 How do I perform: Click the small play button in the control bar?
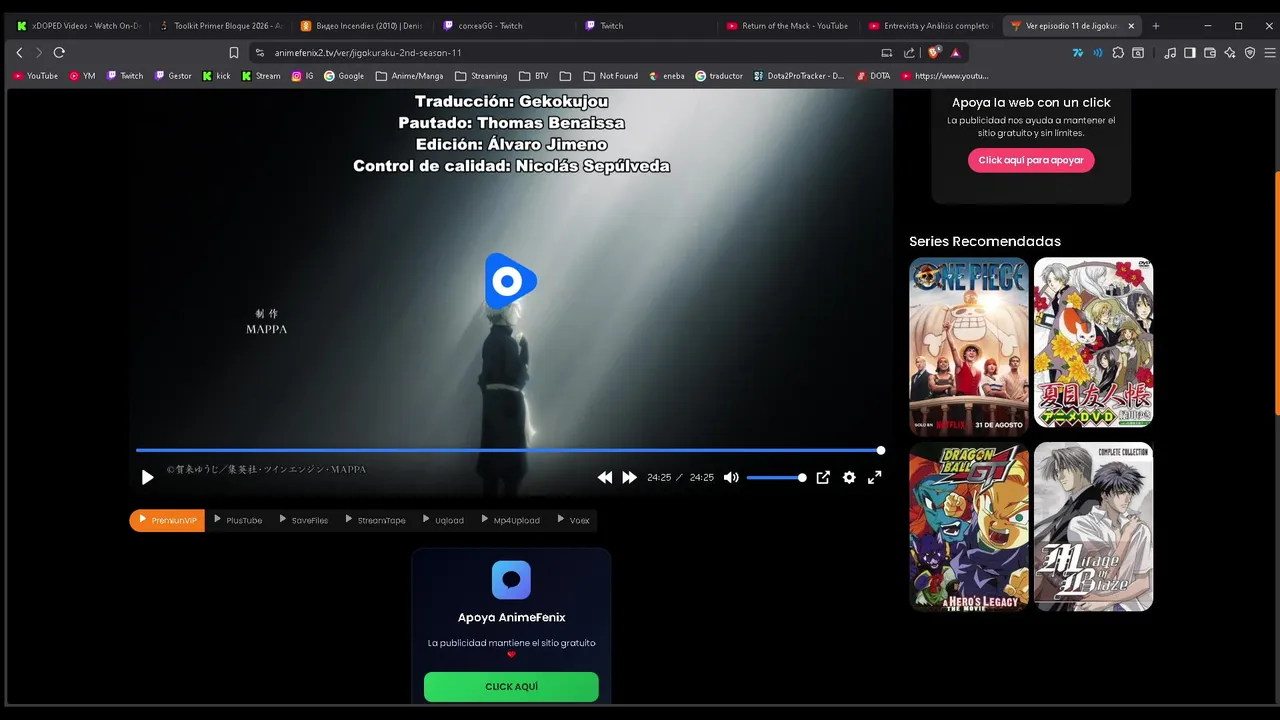pos(147,478)
